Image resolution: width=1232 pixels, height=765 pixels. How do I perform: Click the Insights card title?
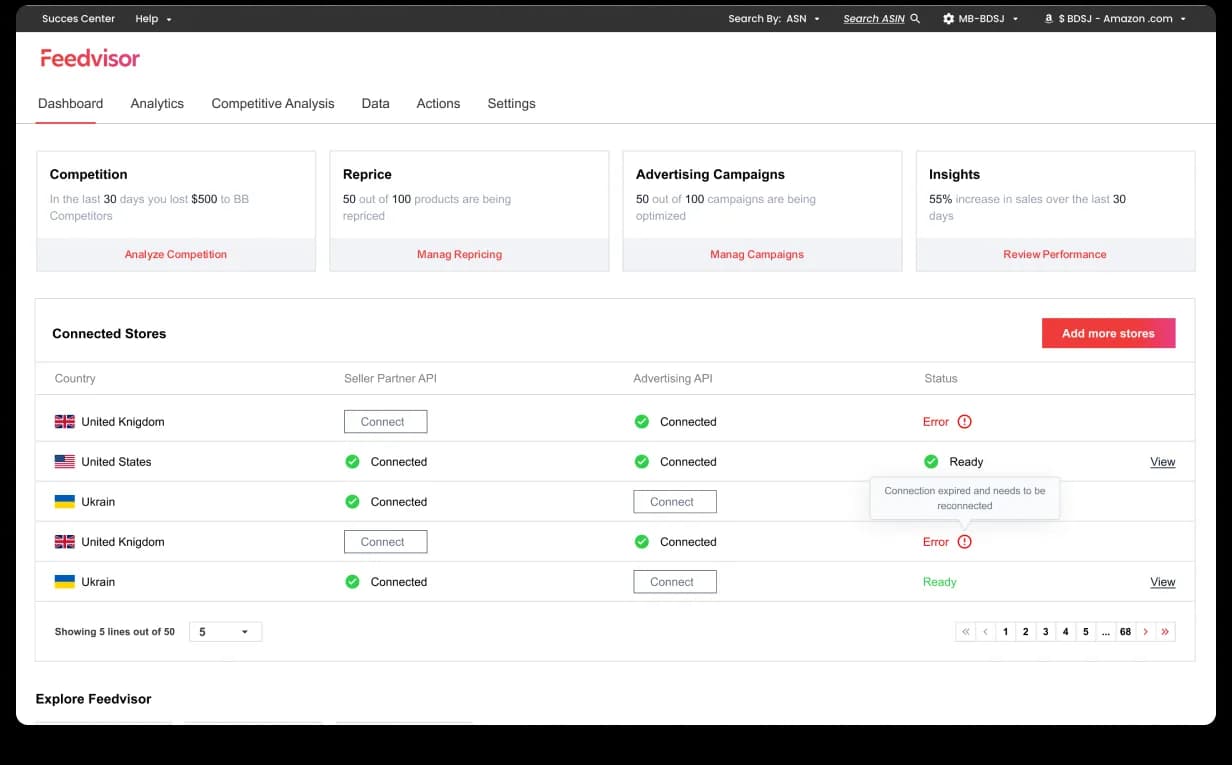point(954,174)
